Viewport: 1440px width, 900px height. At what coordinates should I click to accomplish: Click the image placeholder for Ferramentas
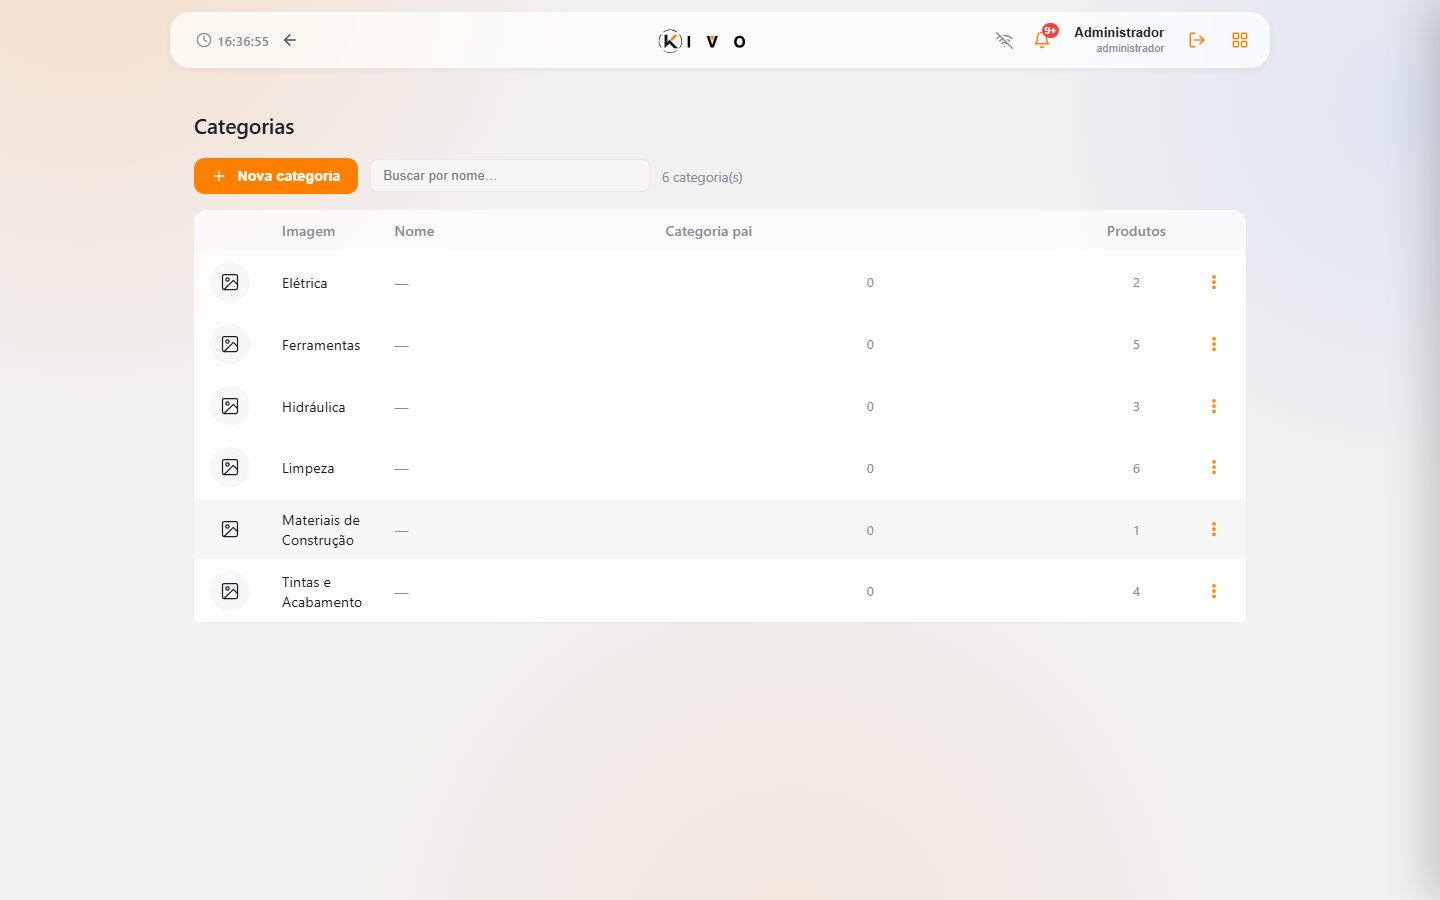point(230,345)
